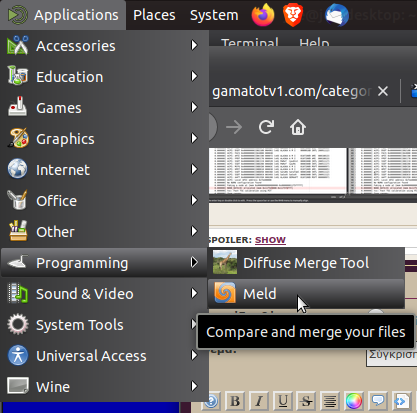The image size is (417, 413).
Task: Open Diffuse Merge Tool entry
Action: 306,263
